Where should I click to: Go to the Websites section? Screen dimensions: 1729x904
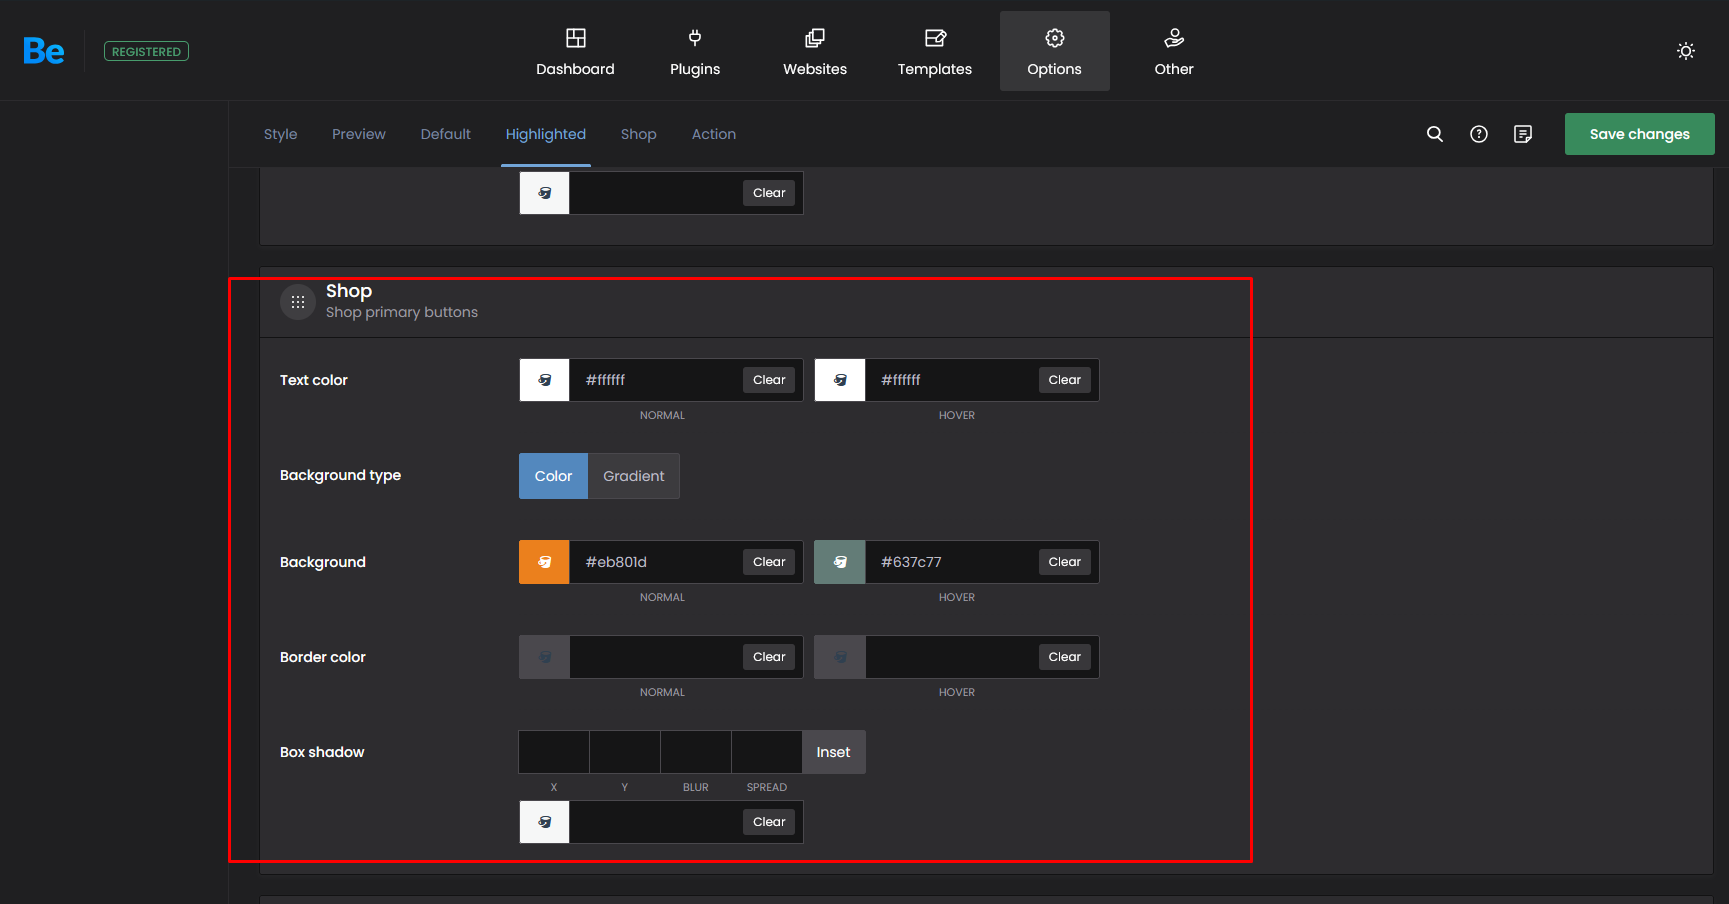(814, 51)
